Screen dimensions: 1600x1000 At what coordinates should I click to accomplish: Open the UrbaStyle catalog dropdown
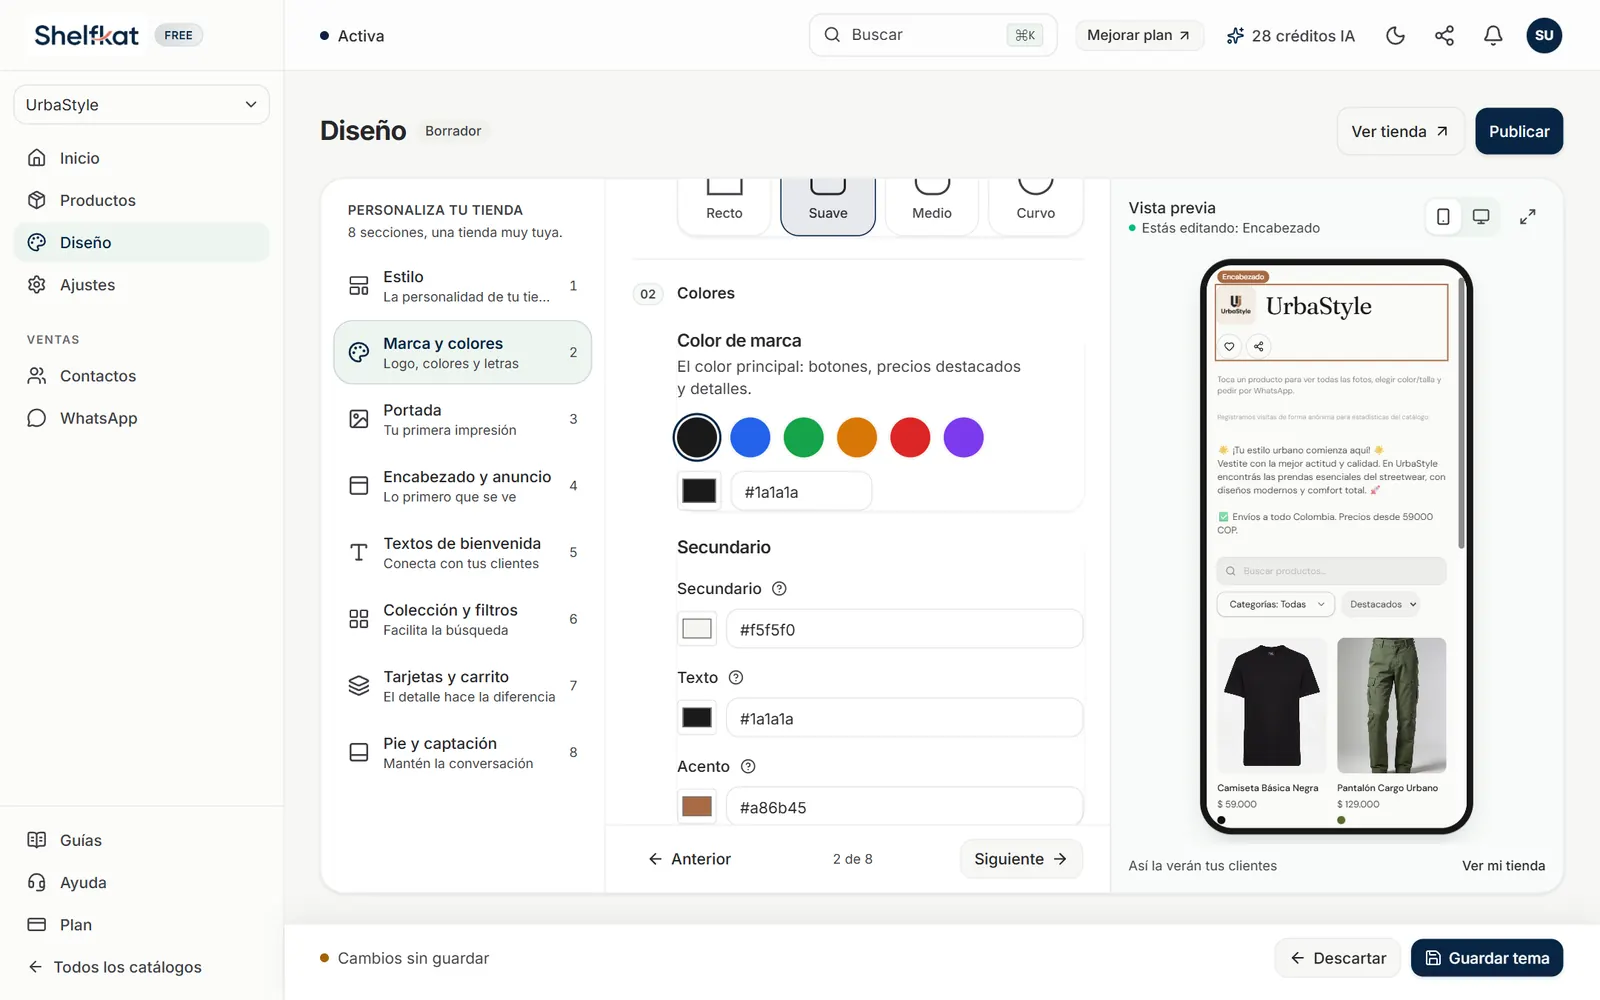pyautogui.click(x=141, y=105)
